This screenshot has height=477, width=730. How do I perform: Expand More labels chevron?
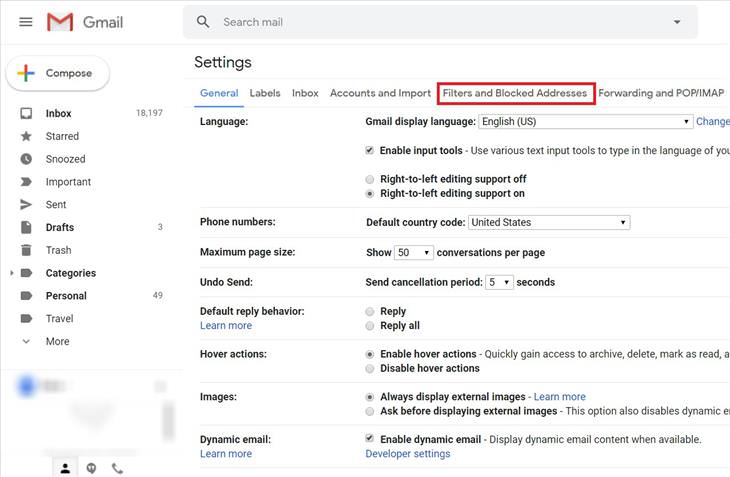coord(26,341)
